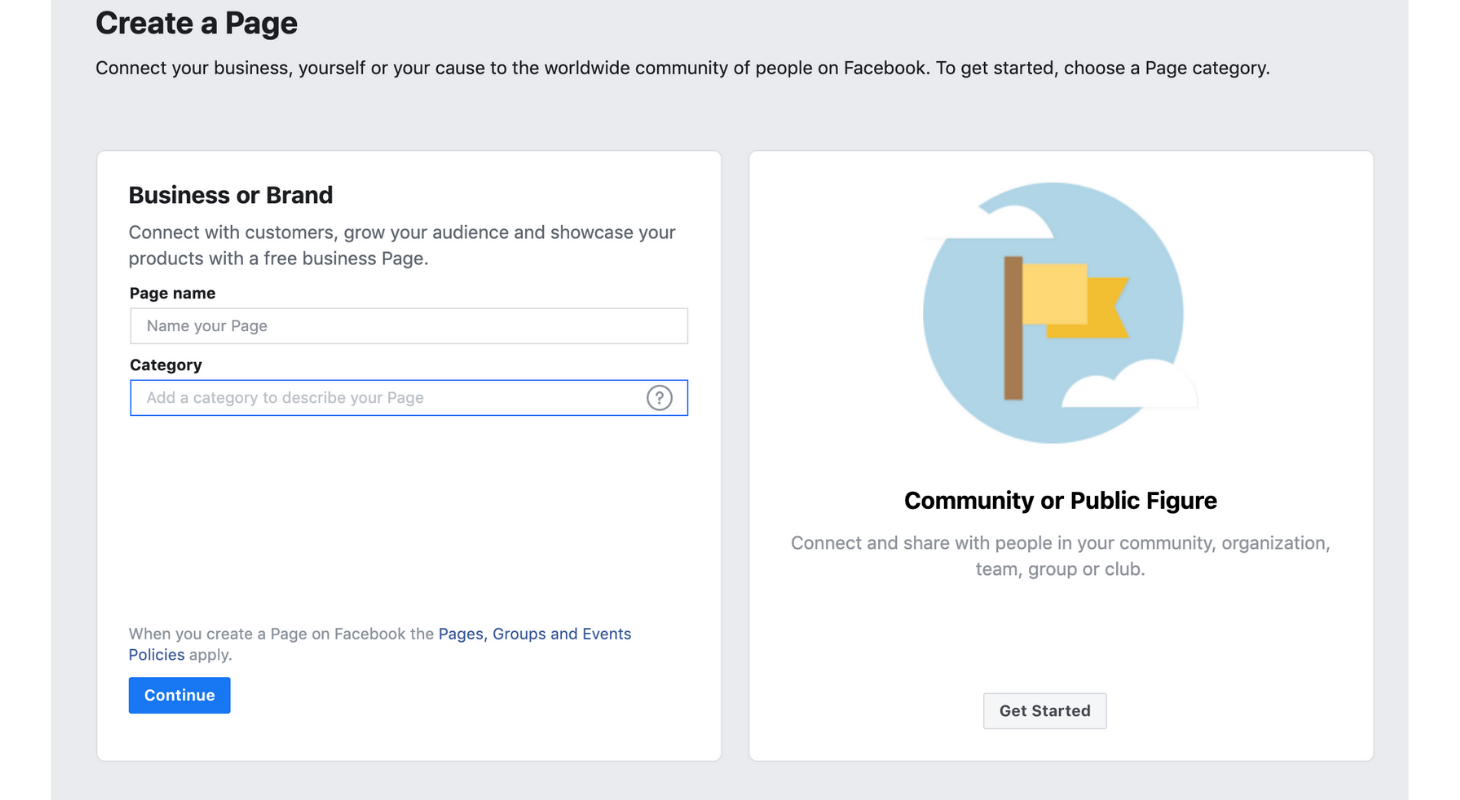Click the Page name input field

(409, 326)
